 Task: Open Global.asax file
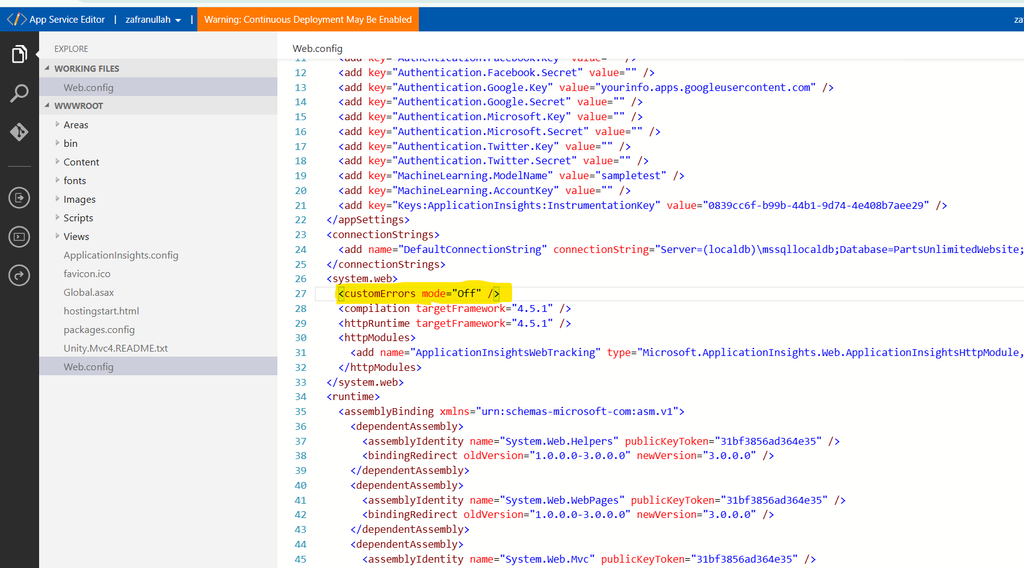point(89,292)
